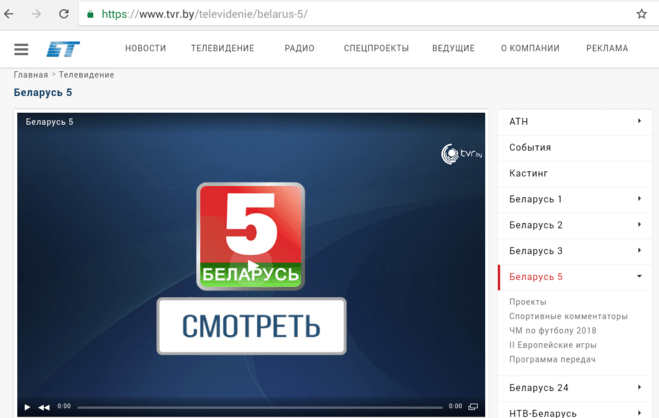Click the video progress bar
Image resolution: width=659 pixels, height=418 pixels.
click(260, 407)
